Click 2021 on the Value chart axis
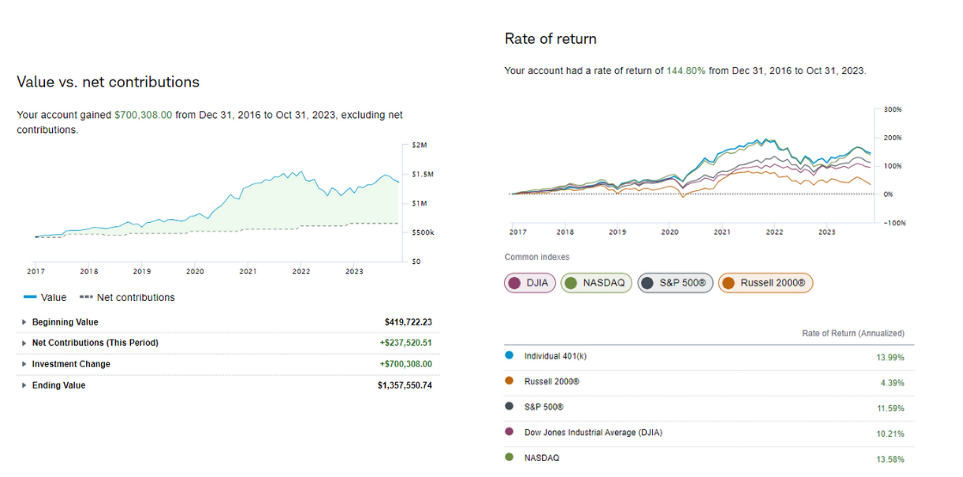Image resolution: width=963 pixels, height=477 pixels. [247, 271]
